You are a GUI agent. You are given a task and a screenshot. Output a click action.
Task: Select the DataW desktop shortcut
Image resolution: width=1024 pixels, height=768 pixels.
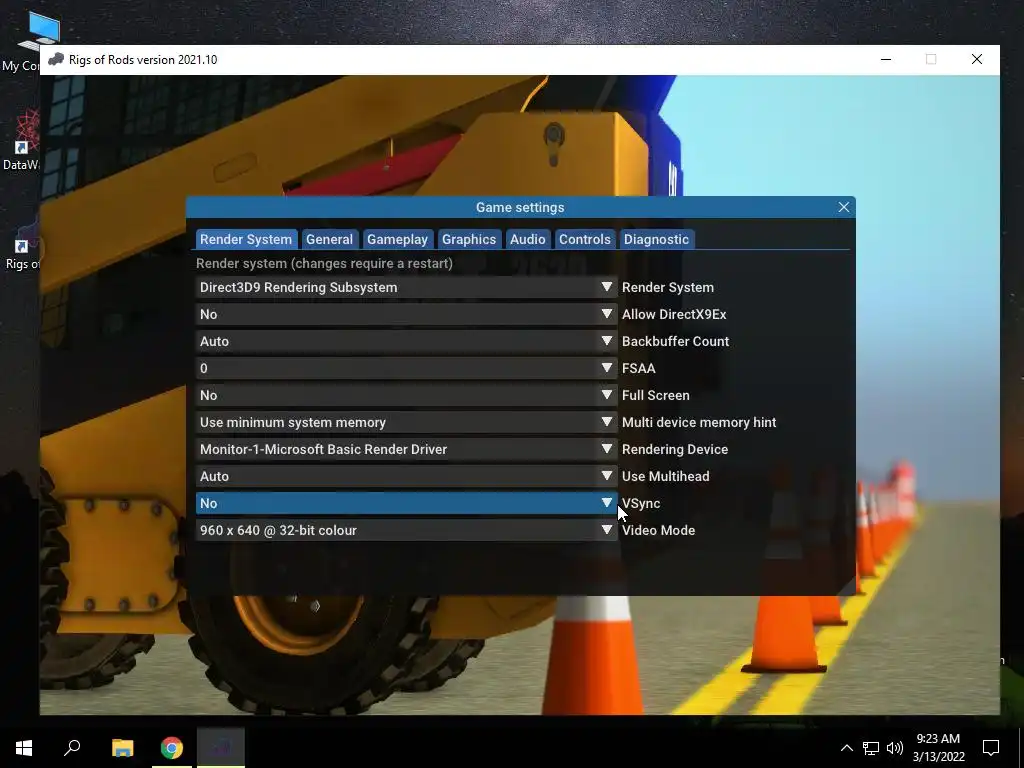[x=21, y=140]
